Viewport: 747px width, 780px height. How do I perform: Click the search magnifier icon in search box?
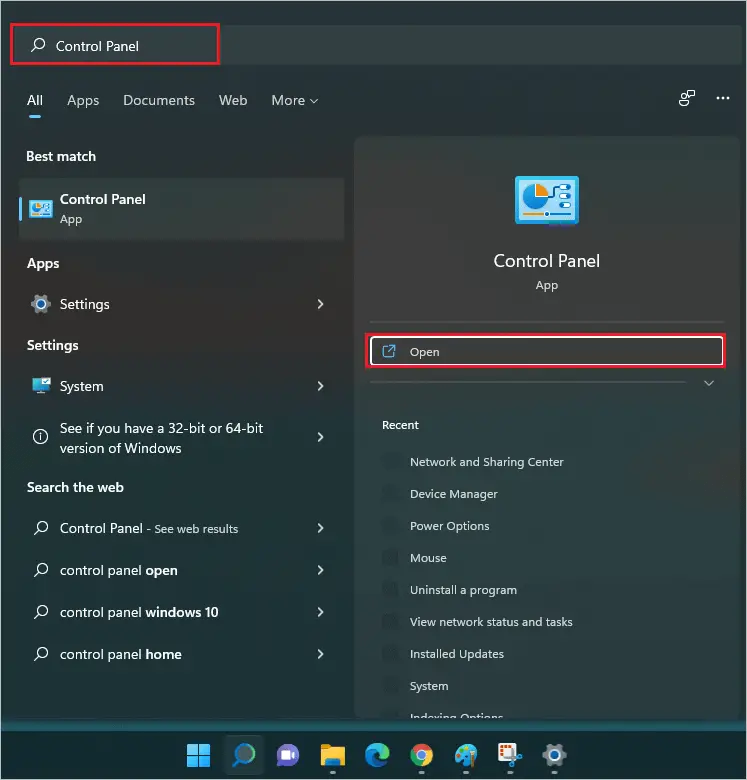(x=38, y=45)
